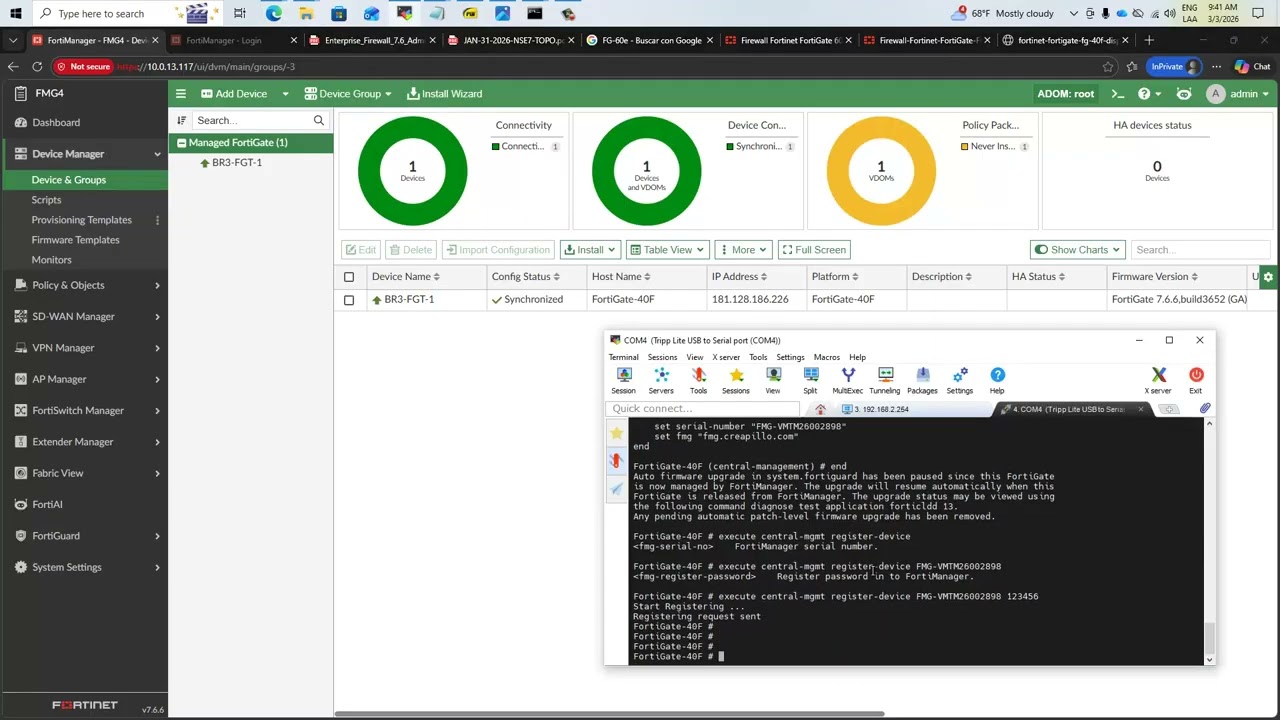Screen dimensions: 1280x720
Task: Open the More actions dropdown
Action: coord(743,250)
